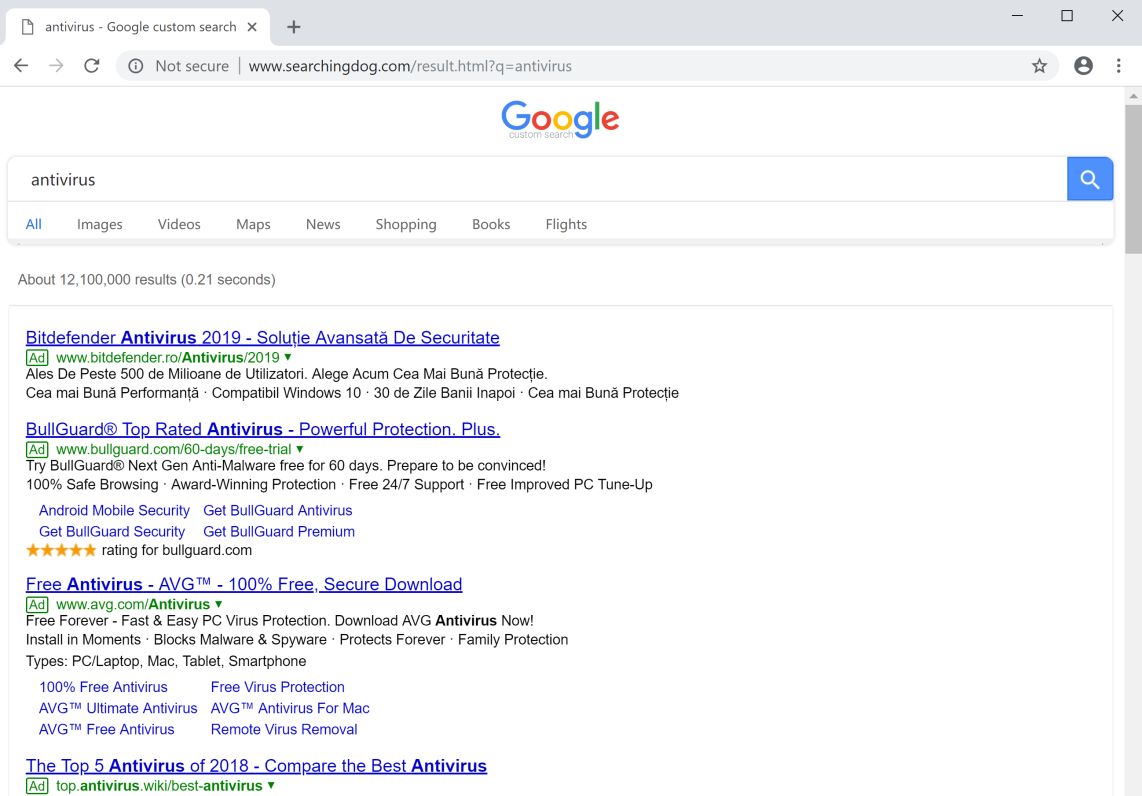Bookmark this page with the star
This screenshot has height=796, width=1142.
point(1040,65)
